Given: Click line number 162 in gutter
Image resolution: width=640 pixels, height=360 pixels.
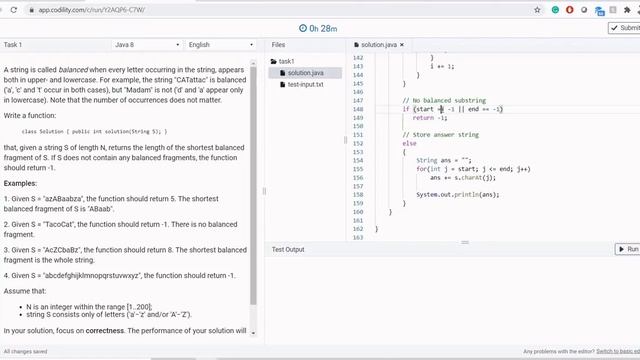Looking at the screenshot, I should [358, 229].
